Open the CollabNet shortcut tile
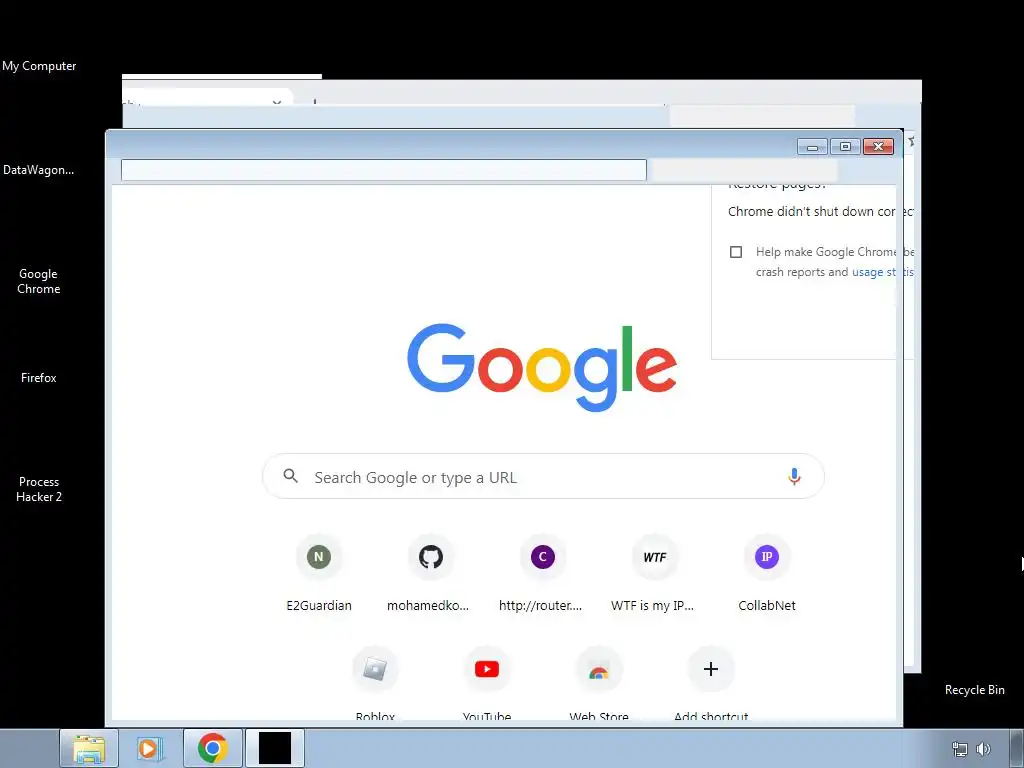The height and width of the screenshot is (768, 1024). pyautogui.click(x=767, y=573)
